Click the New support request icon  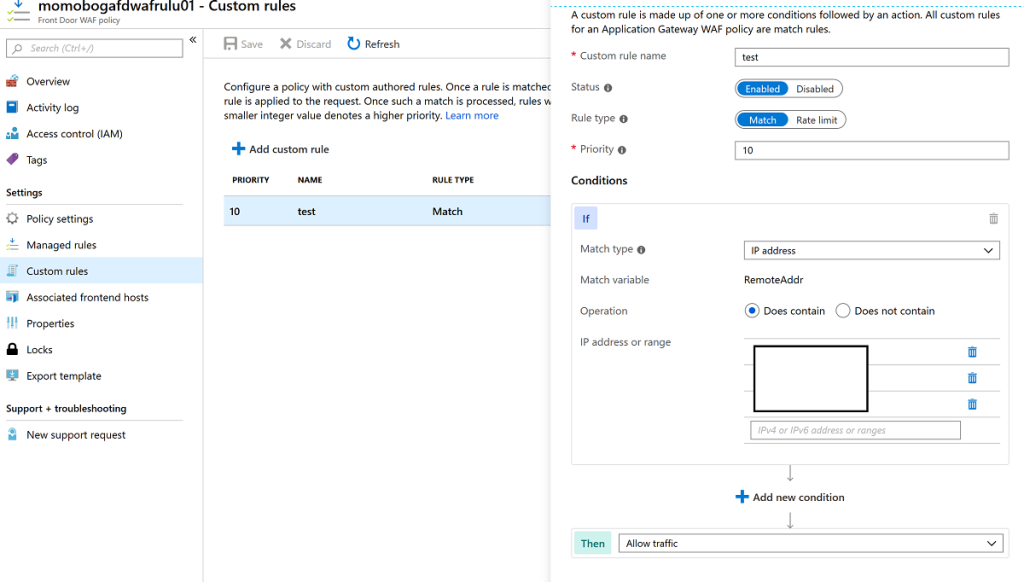coord(12,434)
